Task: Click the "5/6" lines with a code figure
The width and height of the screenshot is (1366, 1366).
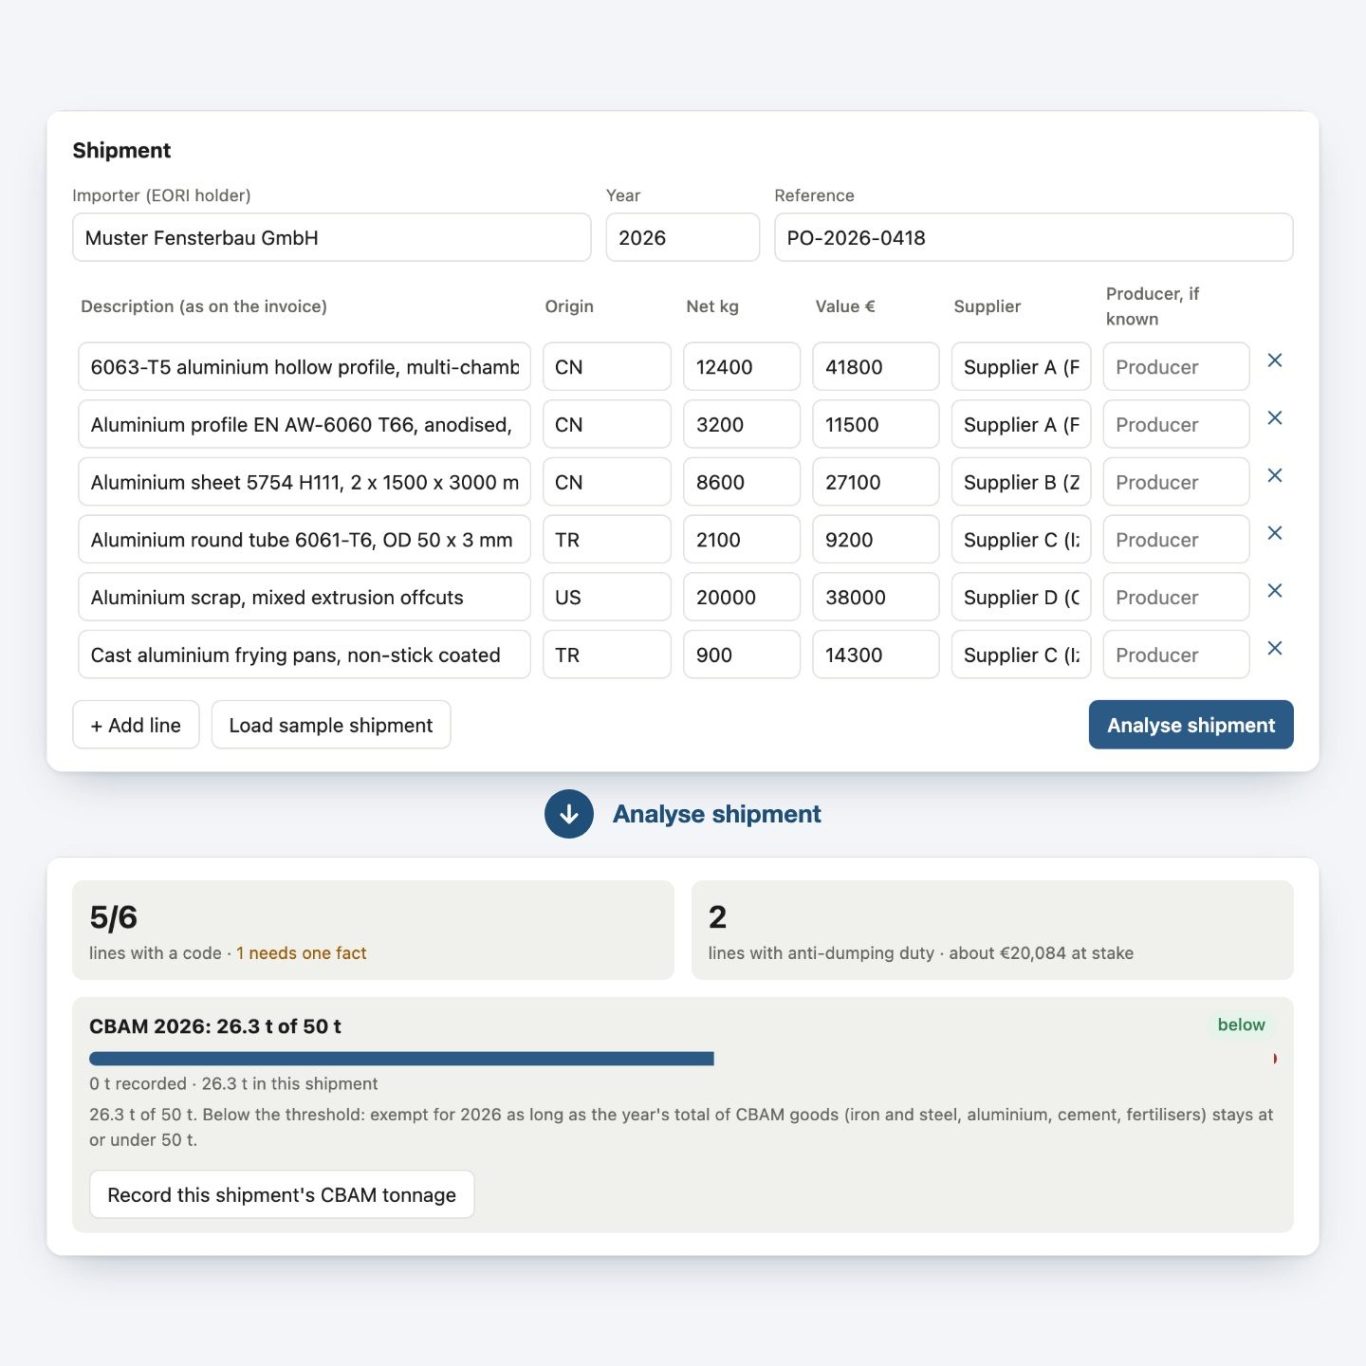Action: point(113,917)
